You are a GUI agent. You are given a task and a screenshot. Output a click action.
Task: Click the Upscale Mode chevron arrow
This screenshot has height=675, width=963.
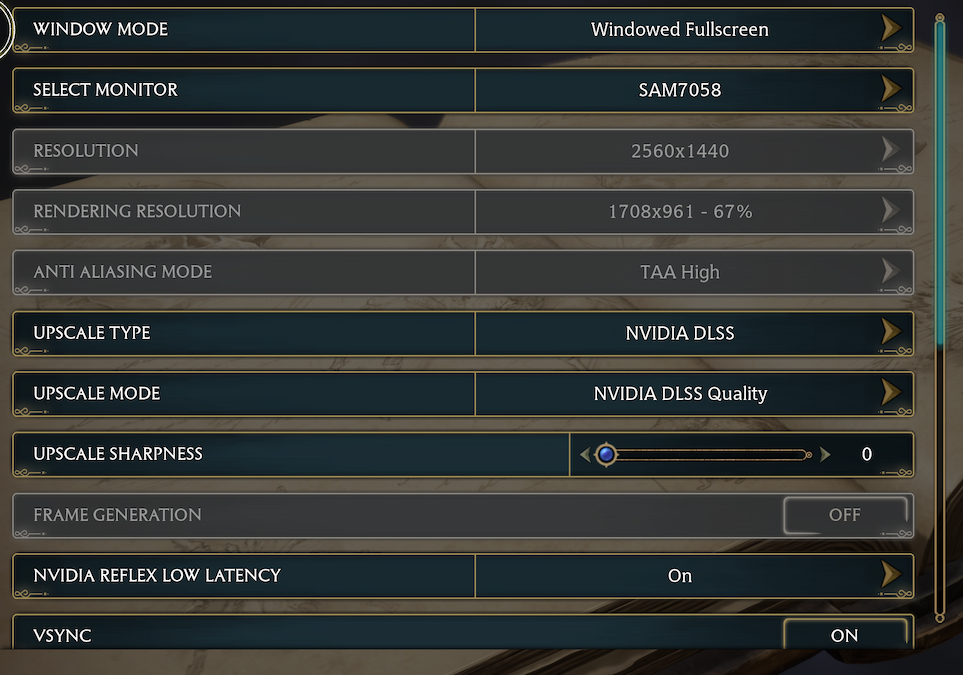tap(891, 393)
